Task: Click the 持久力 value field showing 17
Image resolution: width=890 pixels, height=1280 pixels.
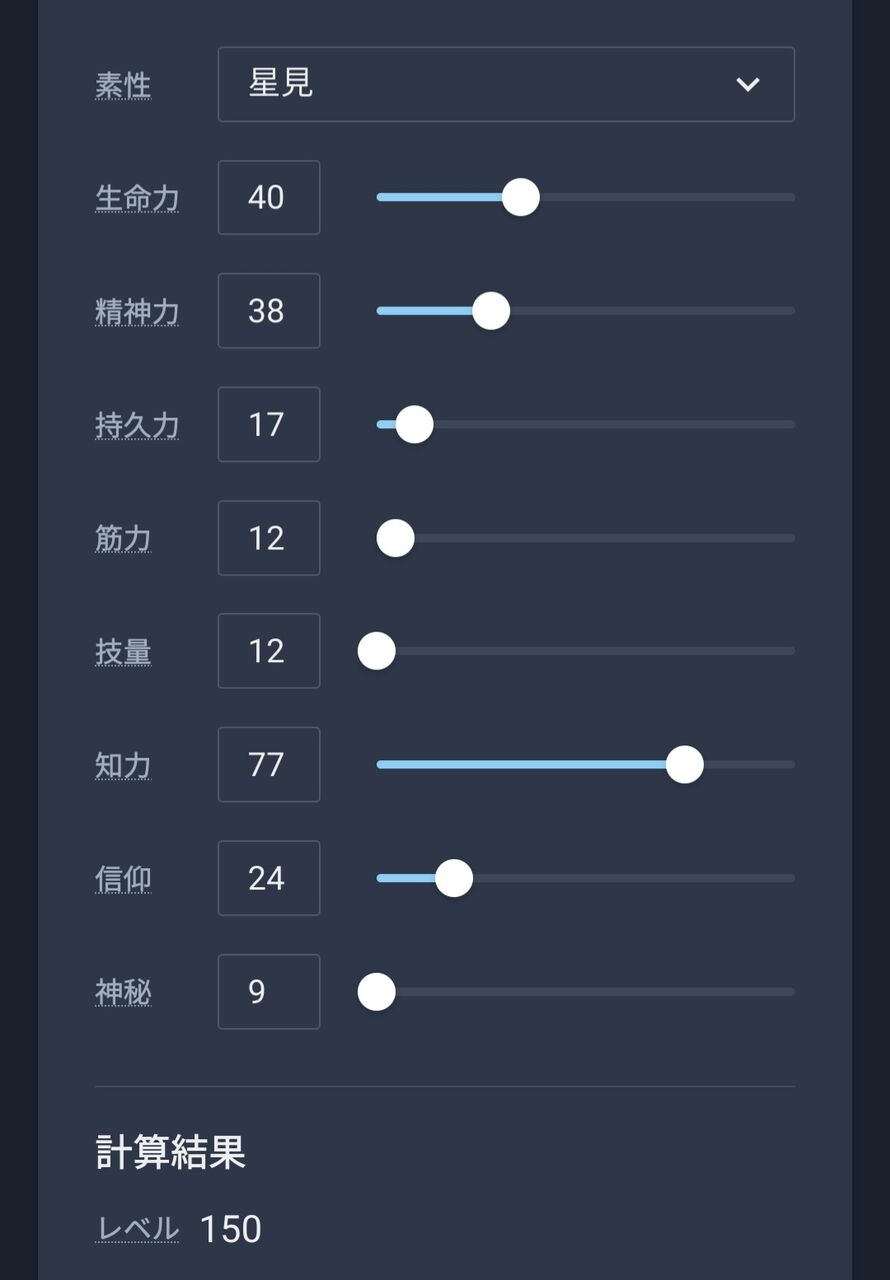Action: coord(269,424)
